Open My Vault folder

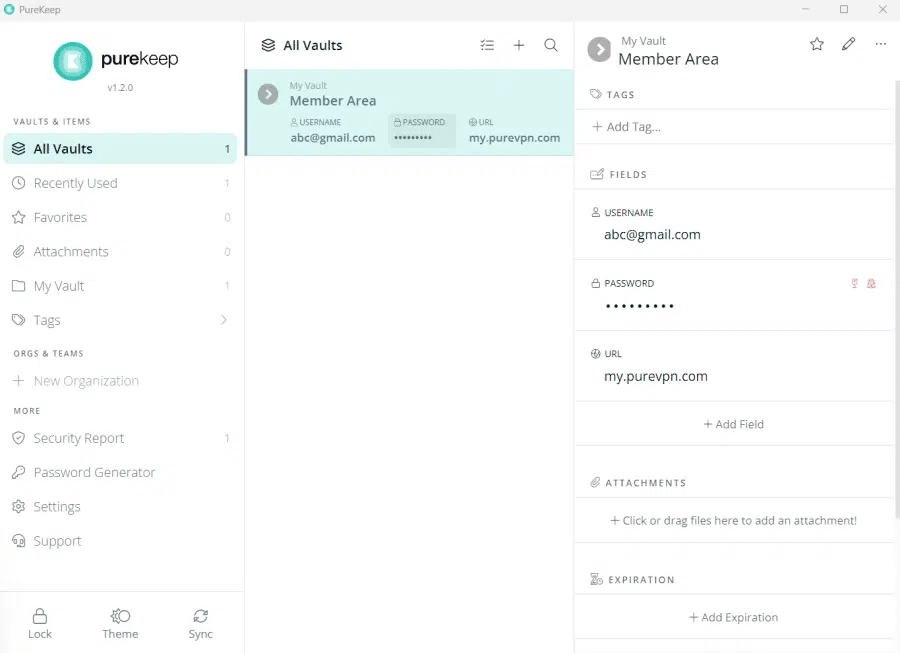coord(120,286)
